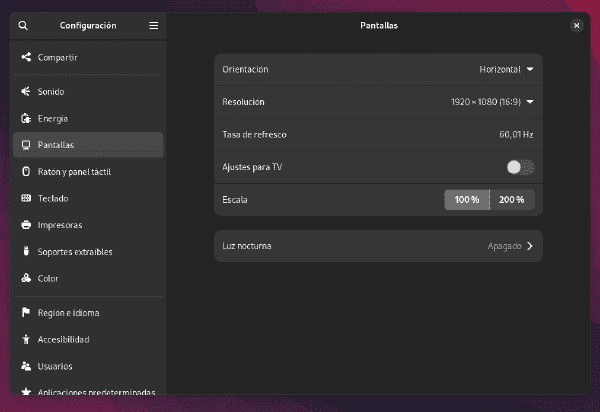Click the Ajustes para TV label
Viewport: 600px width, 412px height.
click(x=252, y=167)
